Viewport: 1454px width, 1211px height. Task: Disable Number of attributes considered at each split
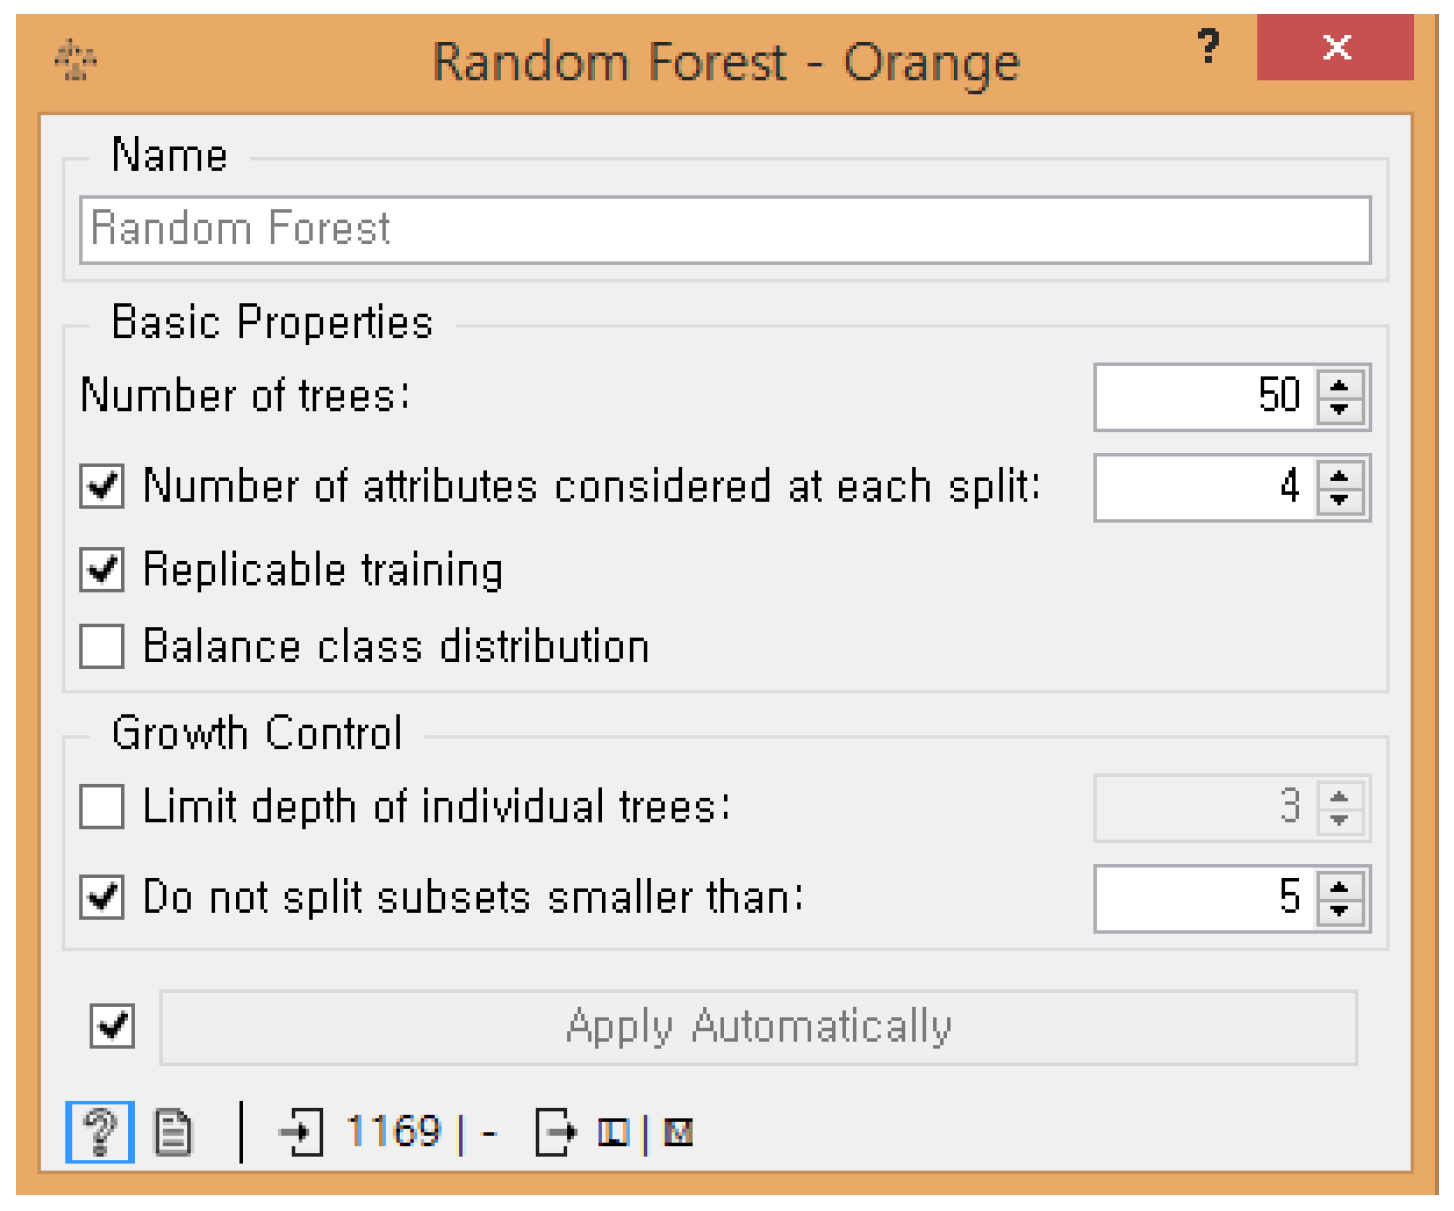pyautogui.click(x=102, y=487)
